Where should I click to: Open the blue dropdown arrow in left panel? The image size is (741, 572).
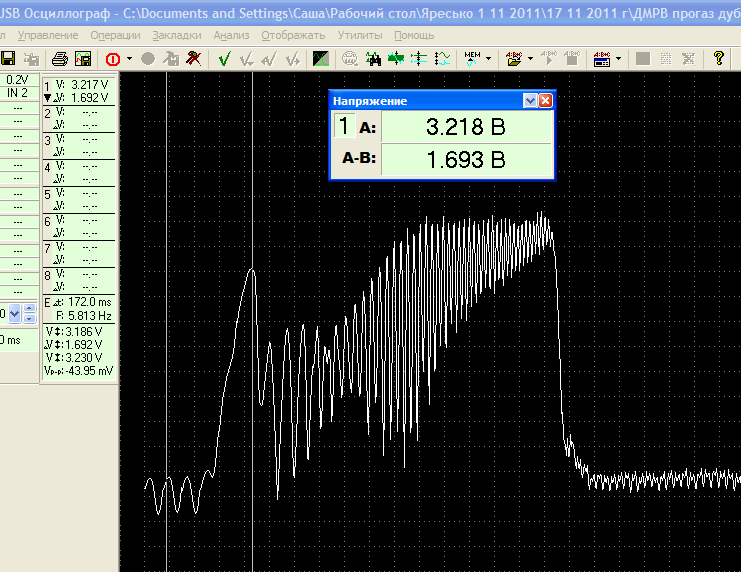click(x=15, y=313)
